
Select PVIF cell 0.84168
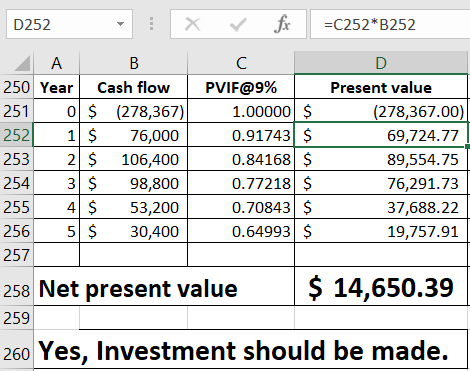pyautogui.click(x=241, y=159)
